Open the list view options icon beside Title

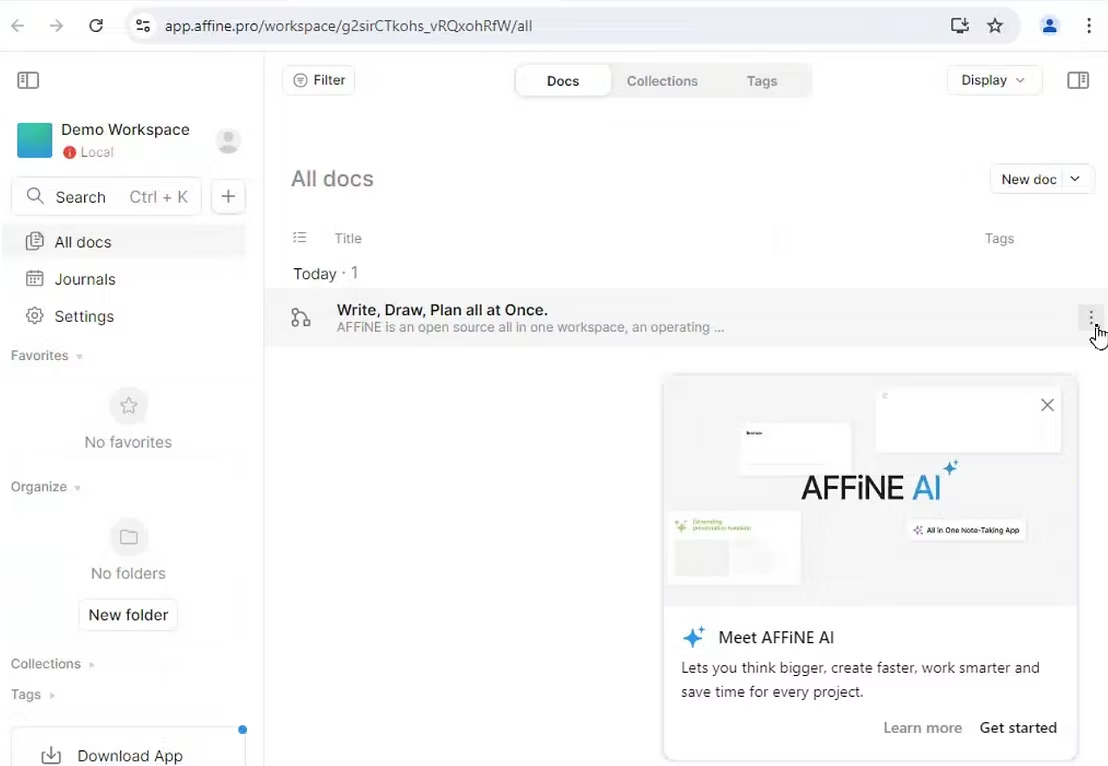(x=300, y=237)
